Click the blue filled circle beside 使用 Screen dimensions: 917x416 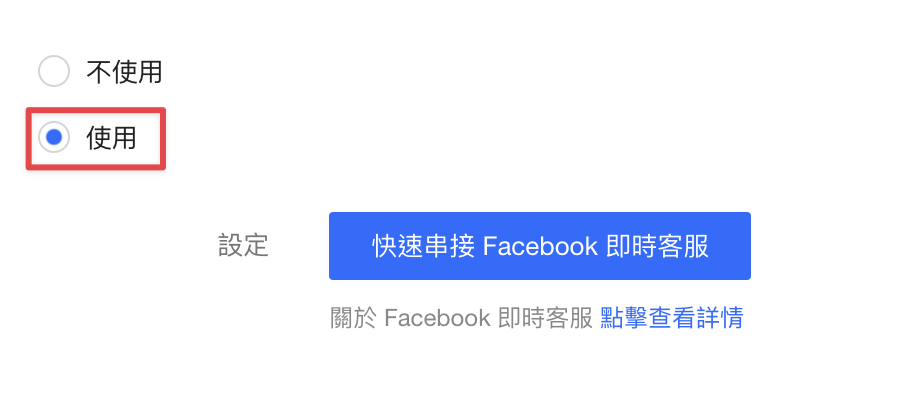tap(54, 137)
